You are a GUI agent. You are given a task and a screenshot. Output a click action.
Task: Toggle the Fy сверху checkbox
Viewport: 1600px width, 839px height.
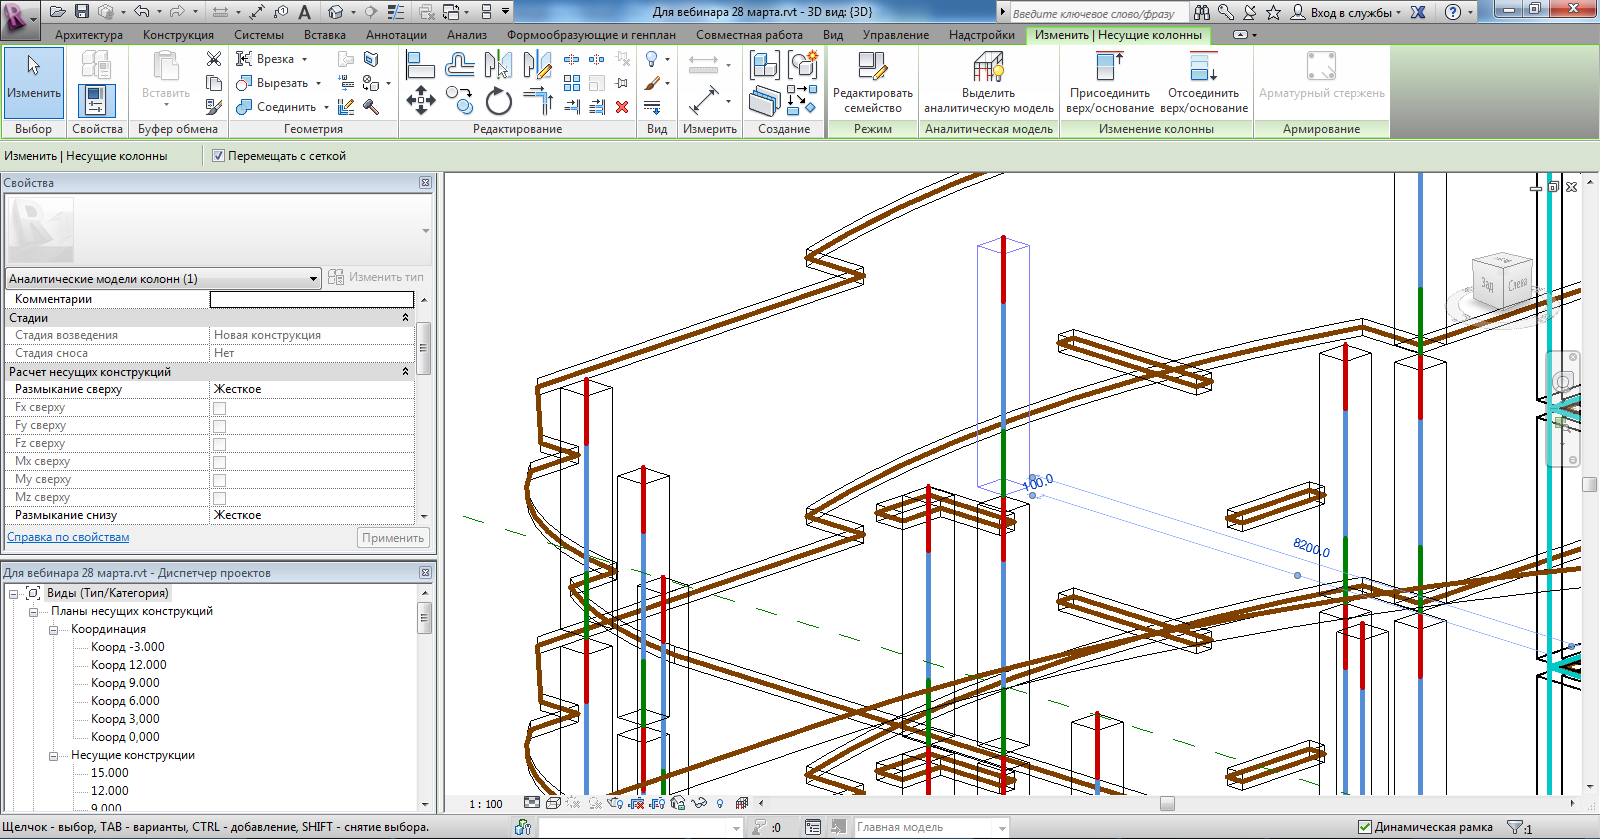[x=219, y=426]
